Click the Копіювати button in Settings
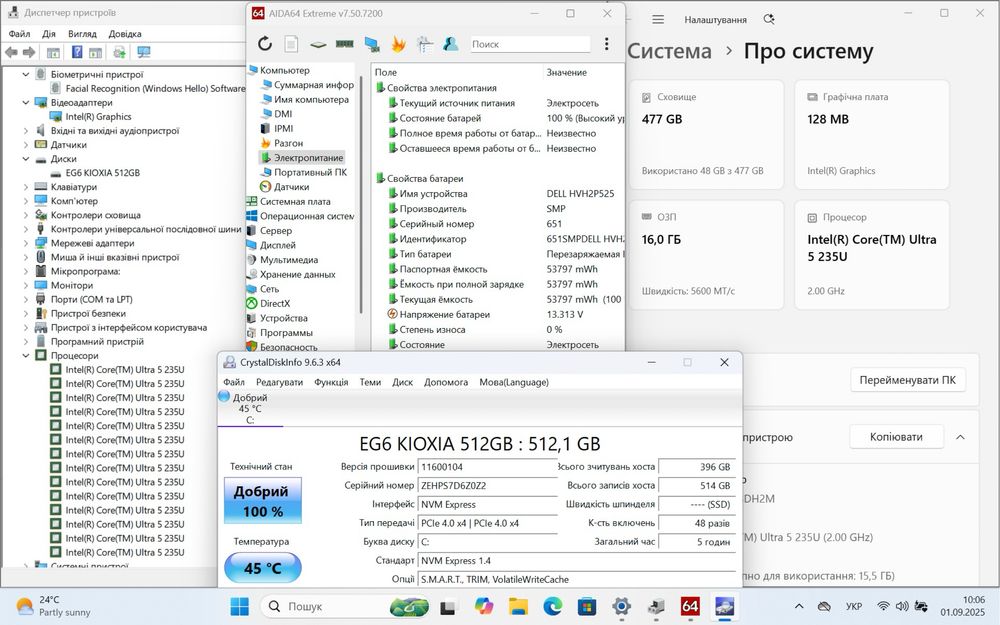 pyautogui.click(x=896, y=437)
